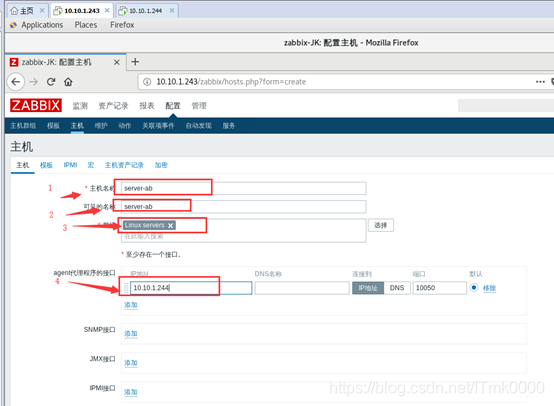Click the 移除 link for agent interface

click(489, 288)
